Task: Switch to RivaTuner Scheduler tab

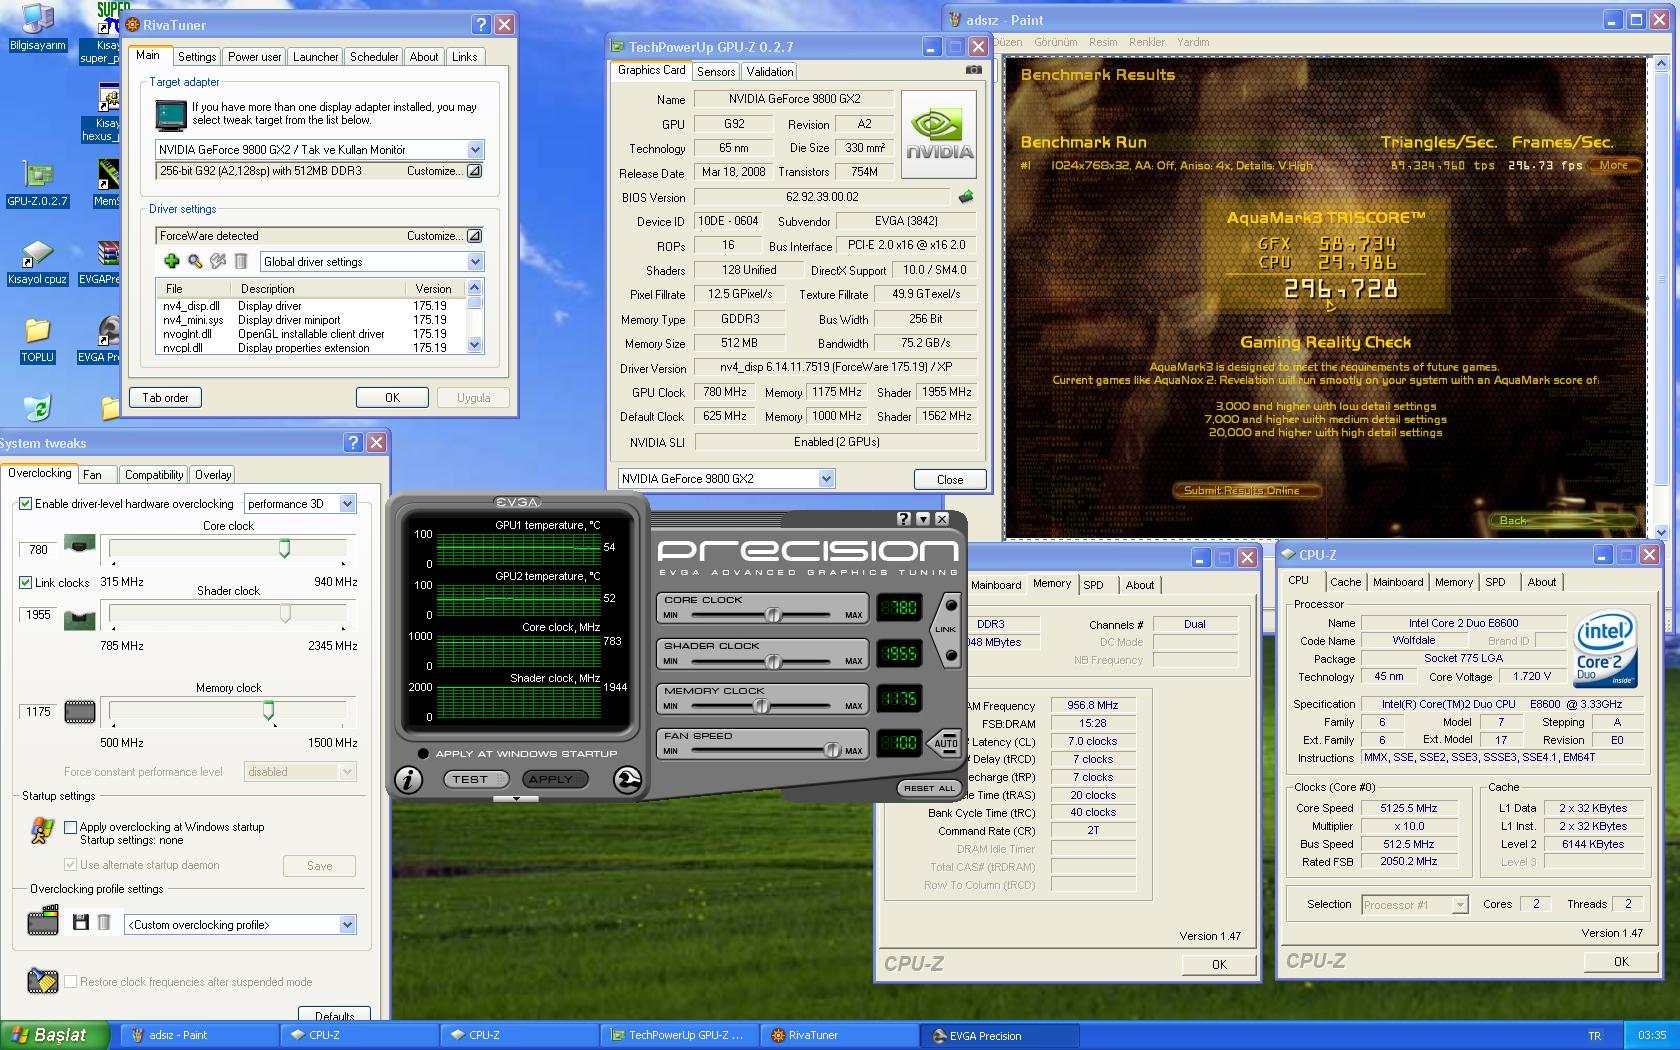Action: tap(374, 57)
